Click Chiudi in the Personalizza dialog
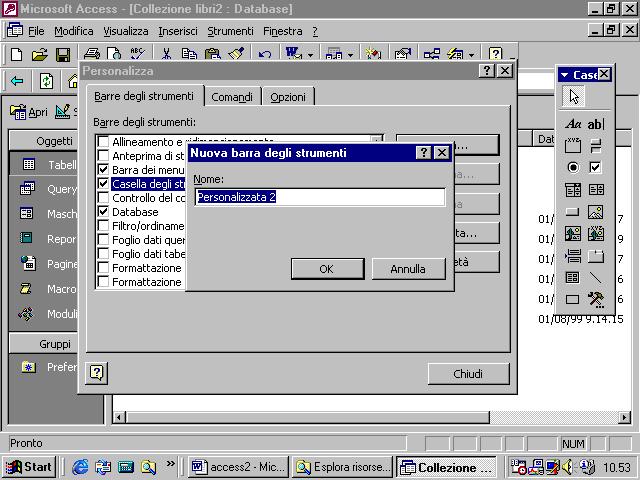 pos(468,373)
